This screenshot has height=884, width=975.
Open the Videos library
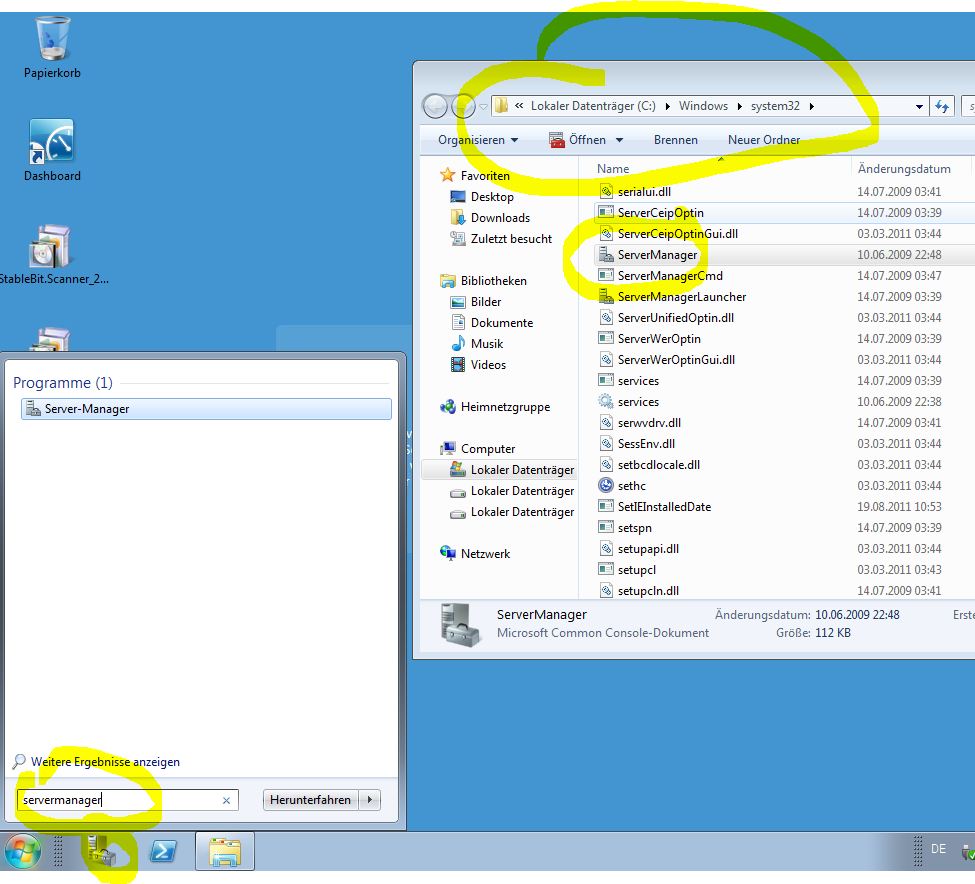tap(488, 365)
